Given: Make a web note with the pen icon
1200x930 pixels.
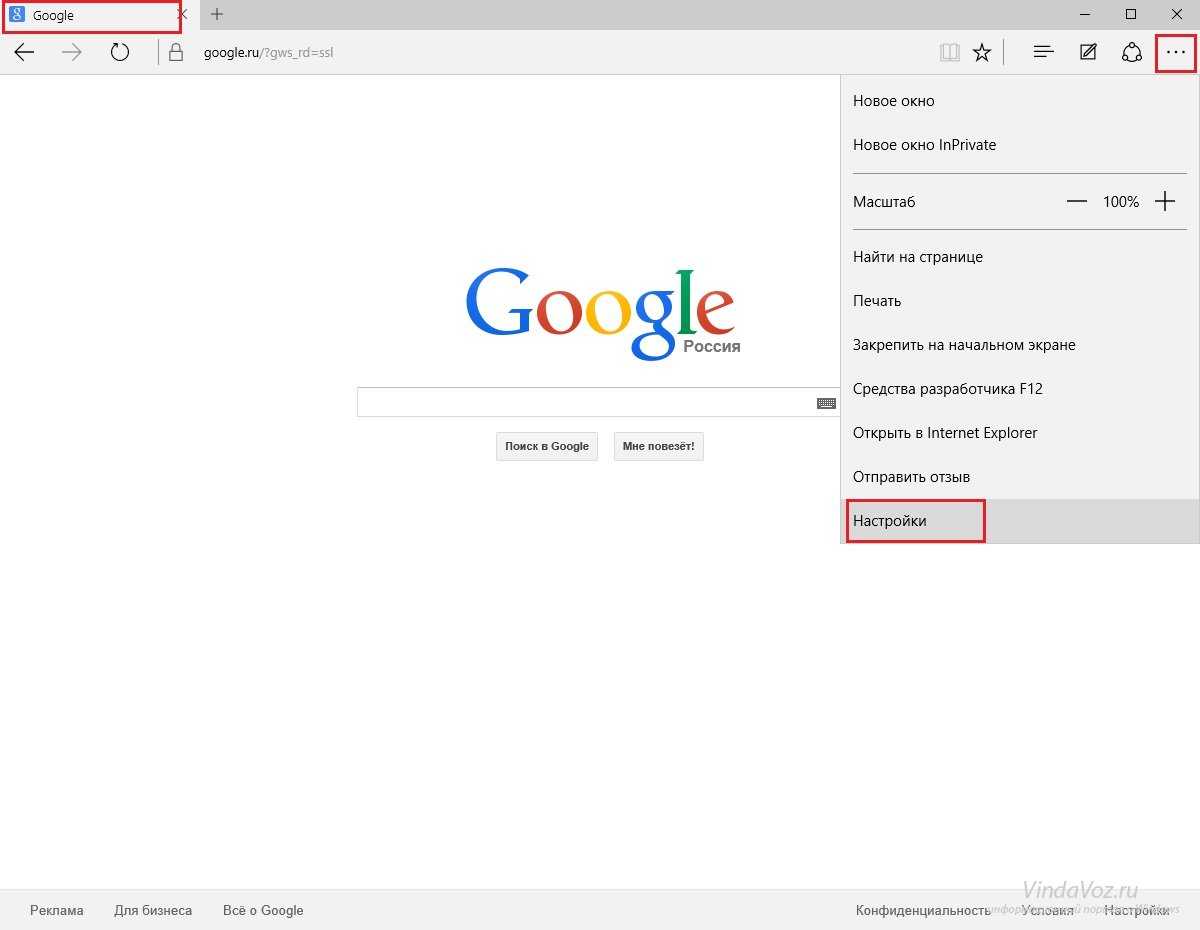Looking at the screenshot, I should pos(1088,53).
